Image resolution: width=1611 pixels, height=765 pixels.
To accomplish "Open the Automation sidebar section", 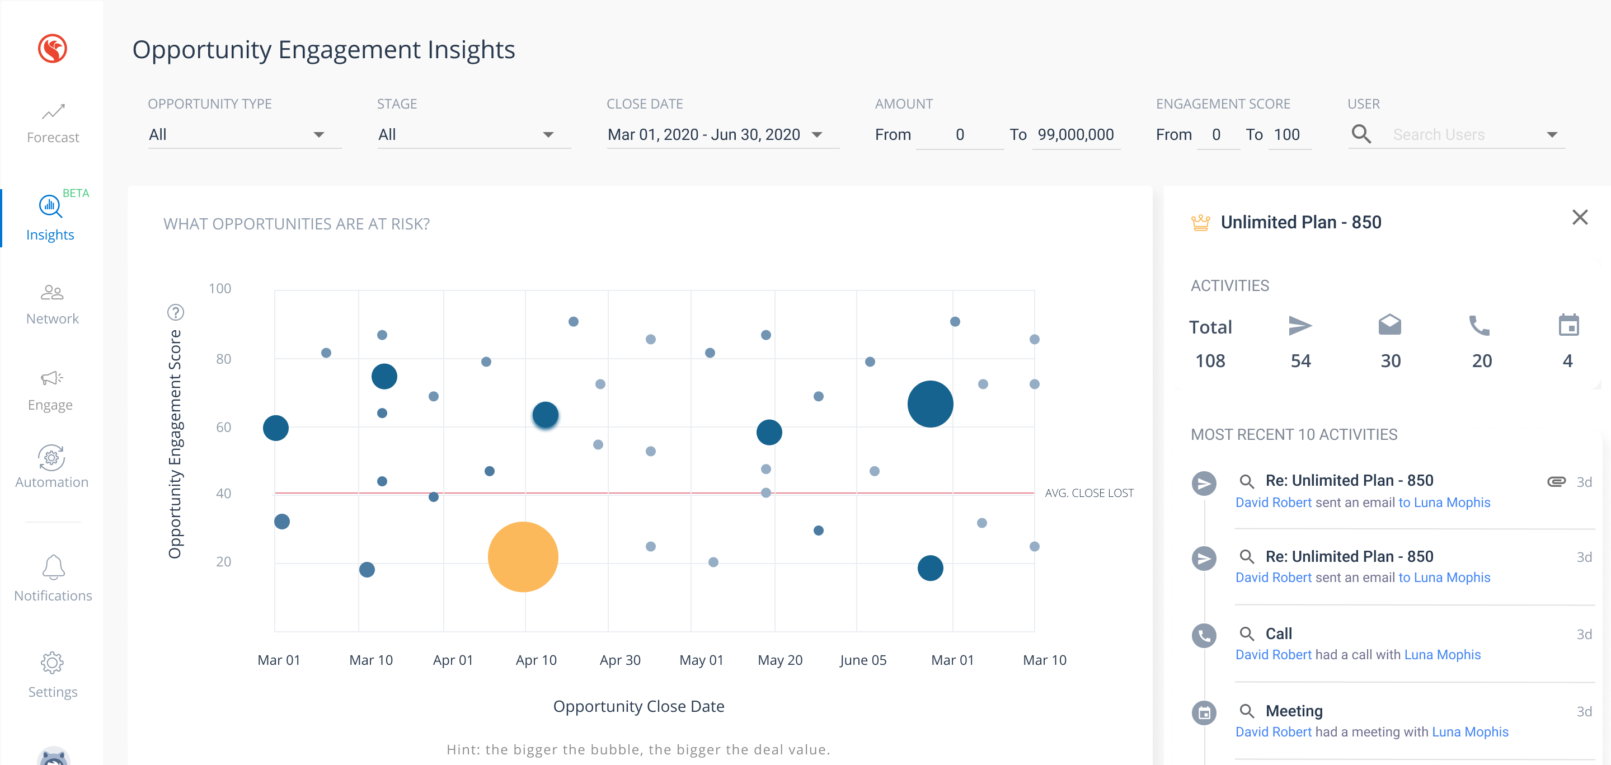I will click(x=52, y=467).
